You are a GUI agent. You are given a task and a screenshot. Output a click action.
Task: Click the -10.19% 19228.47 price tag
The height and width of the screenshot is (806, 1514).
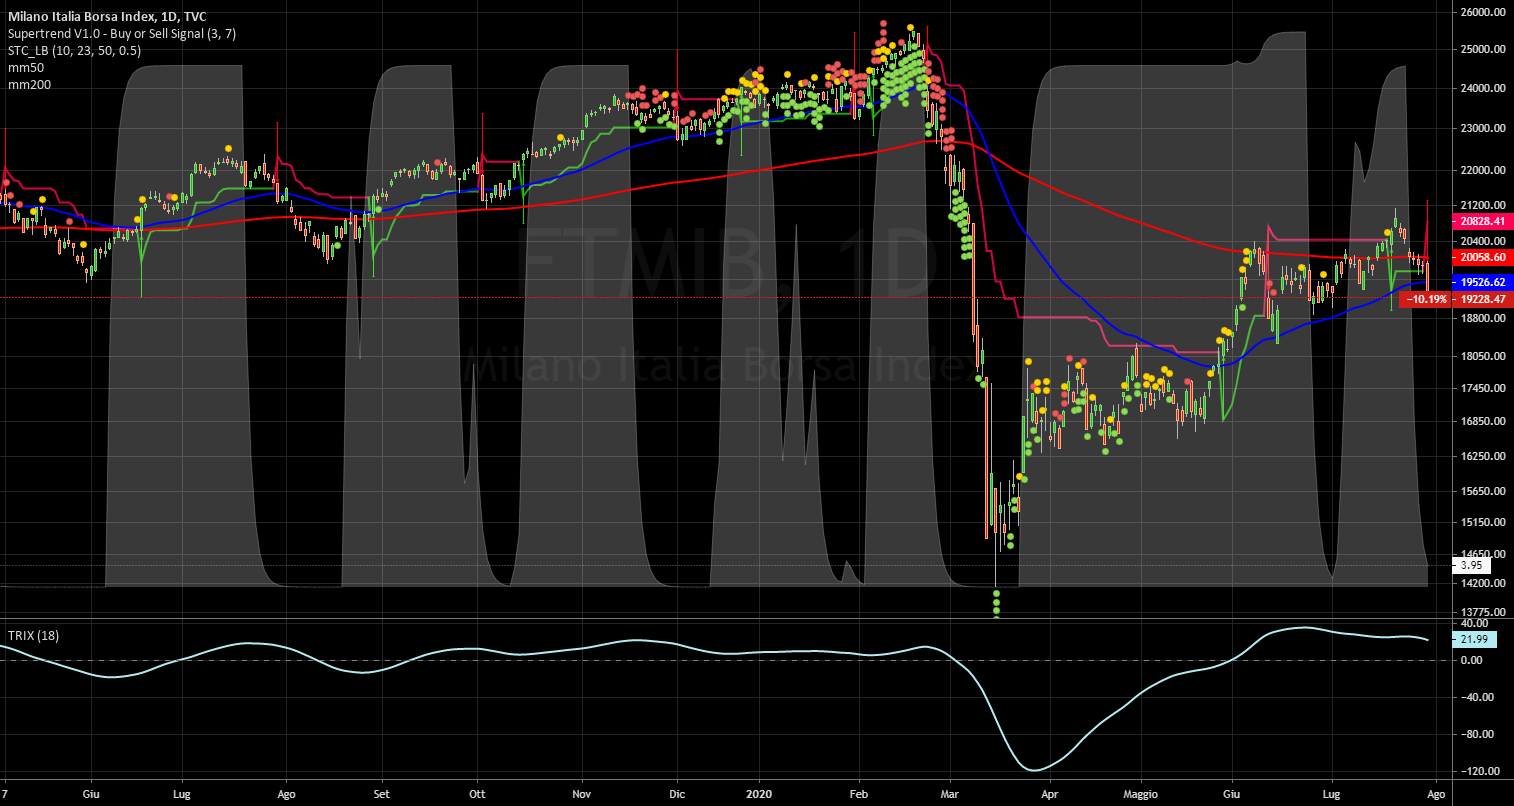tap(1456, 299)
